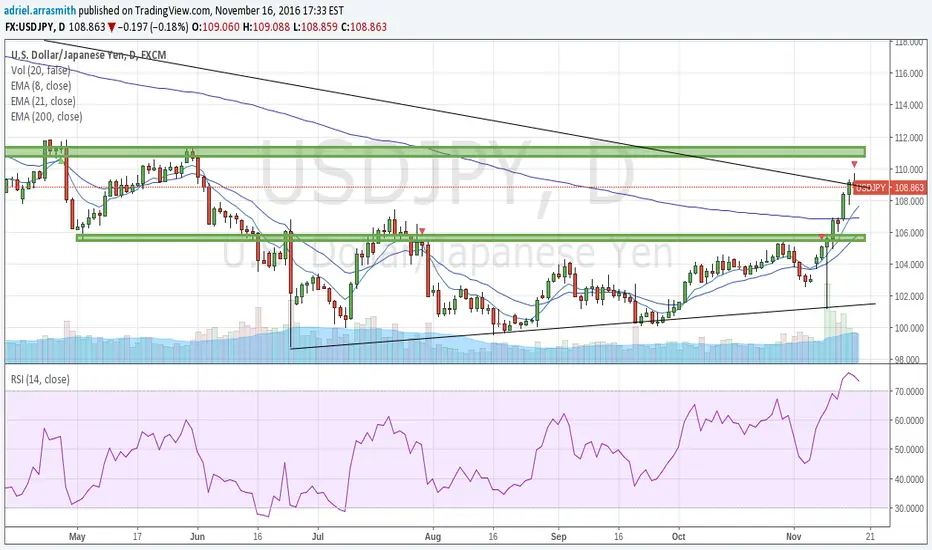This screenshot has height=550, width=932.
Task: Select the EMA (200, close) indicator label
Action: [x=46, y=117]
